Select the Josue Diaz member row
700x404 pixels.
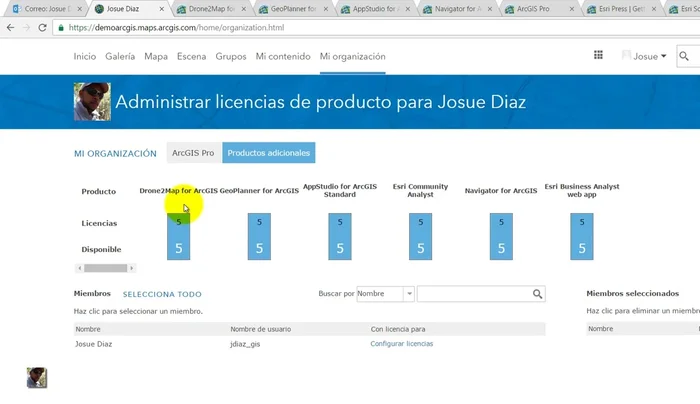[309, 344]
